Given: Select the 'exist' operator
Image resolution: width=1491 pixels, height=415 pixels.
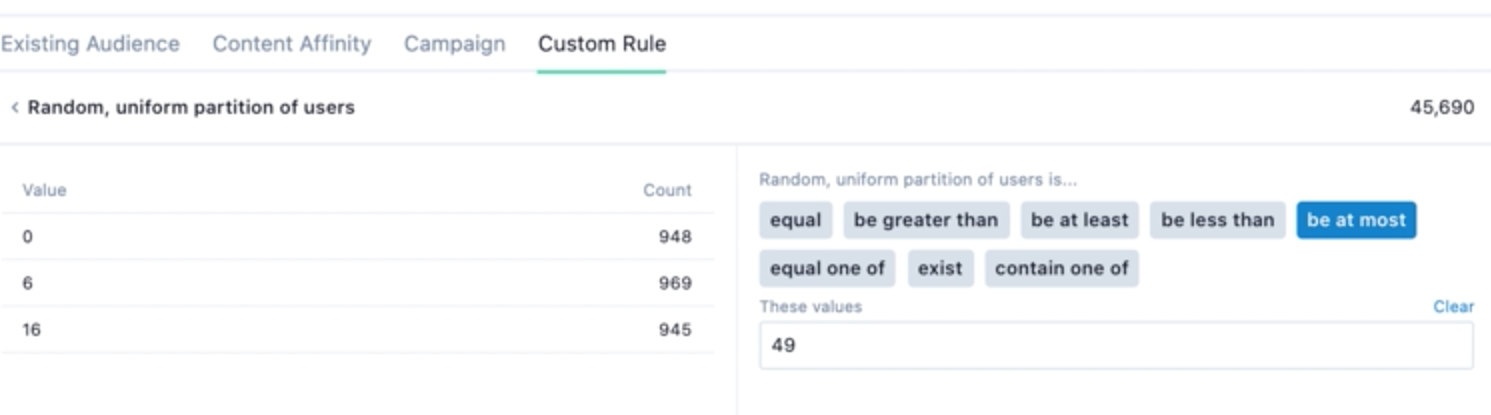Looking at the screenshot, I should [x=940, y=269].
